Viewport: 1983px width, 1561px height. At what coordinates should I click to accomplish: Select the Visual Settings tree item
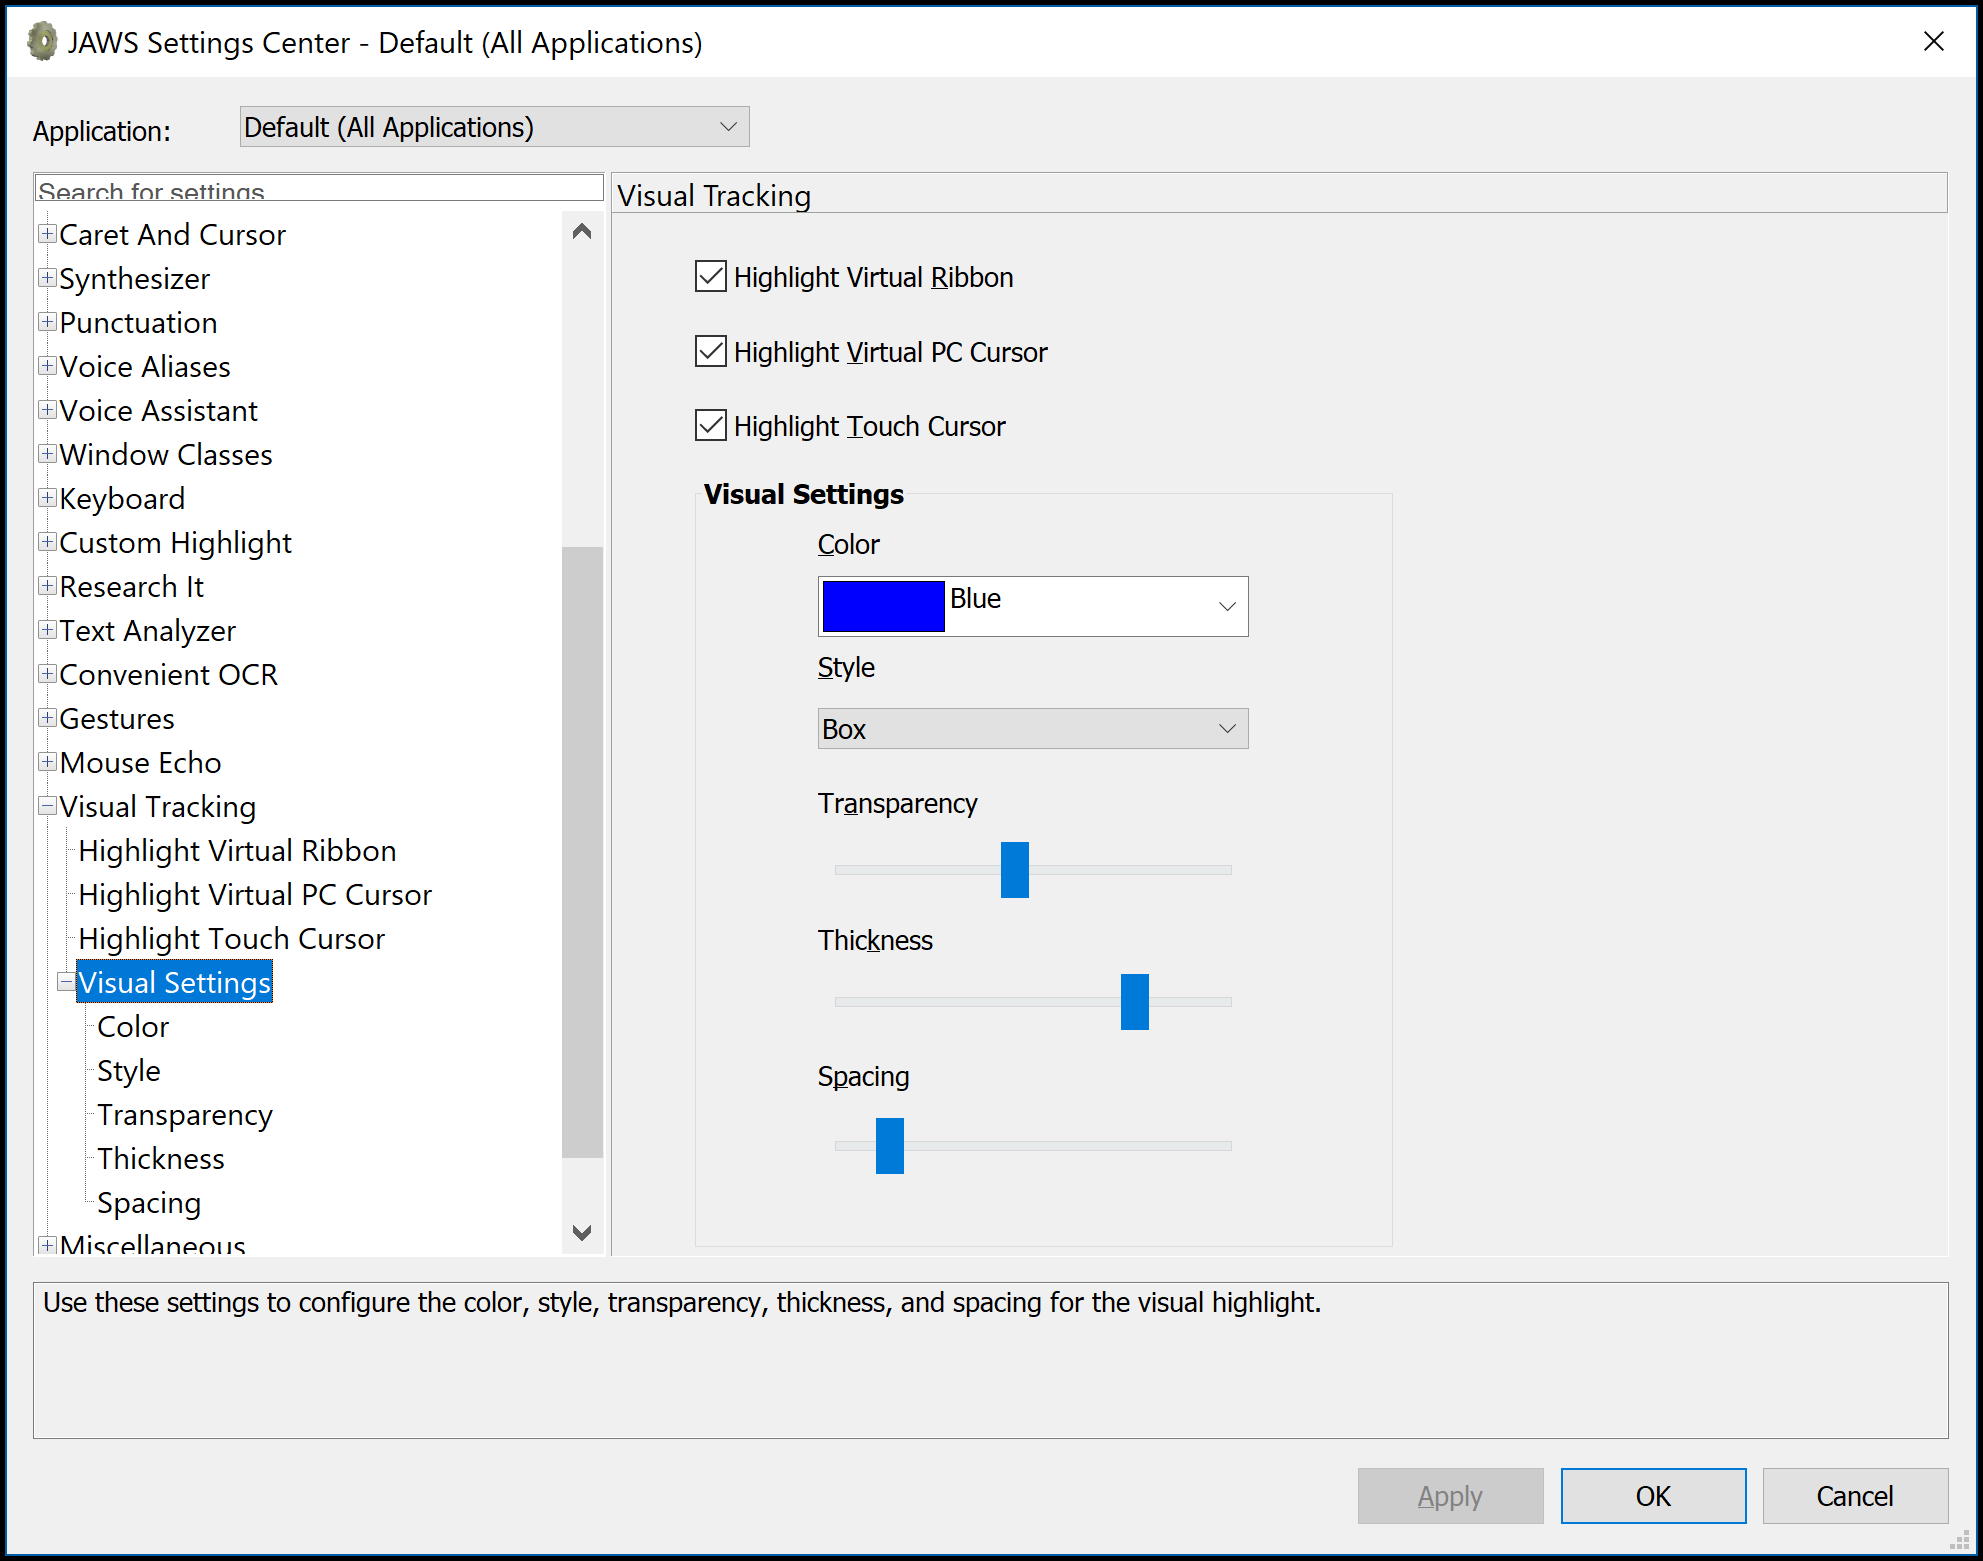point(174,983)
